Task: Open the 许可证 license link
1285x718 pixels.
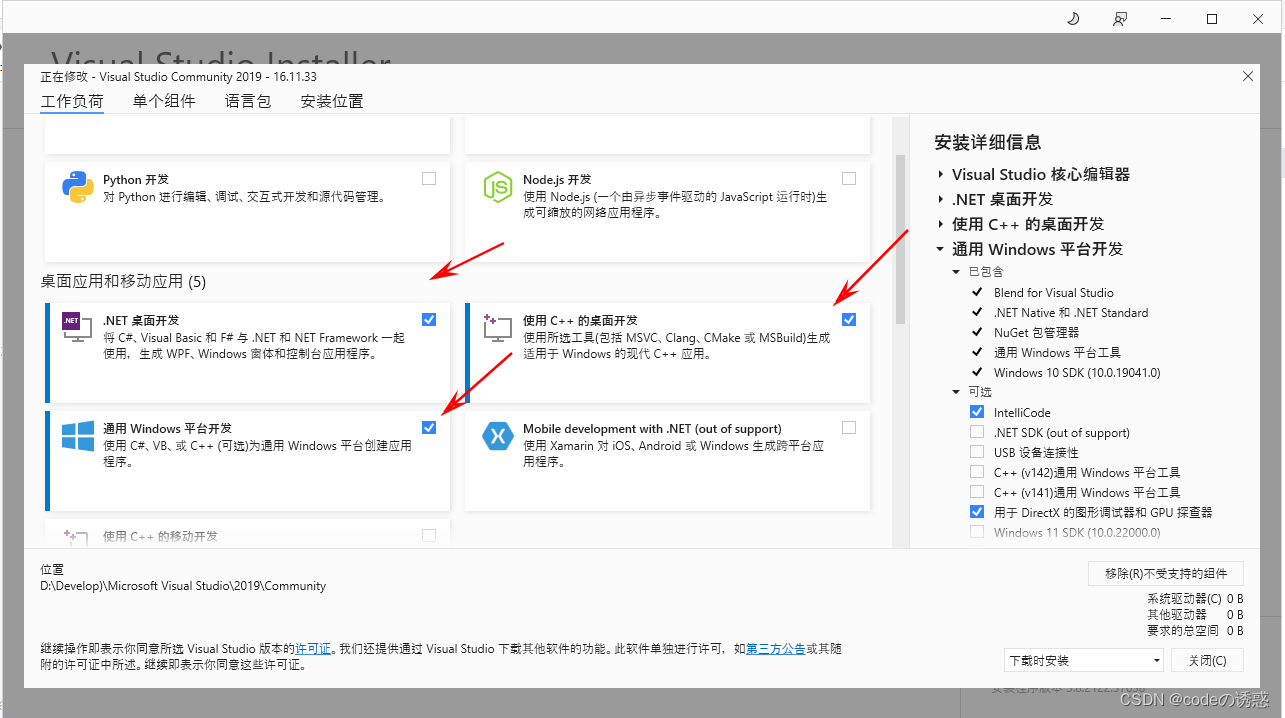Action: click(313, 649)
